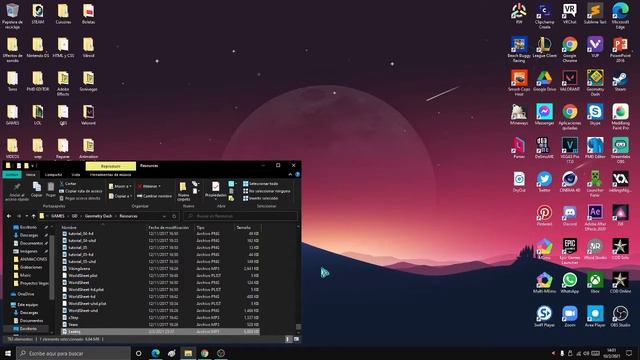Select the ANIMACIONES folder in navigation pane
This screenshot has height=360, width=640.
(x=30, y=259)
